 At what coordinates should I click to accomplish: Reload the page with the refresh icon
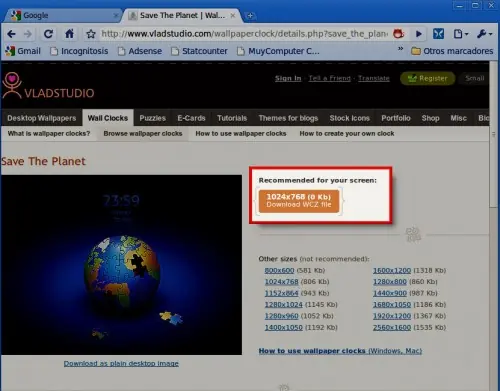[x=48, y=34]
